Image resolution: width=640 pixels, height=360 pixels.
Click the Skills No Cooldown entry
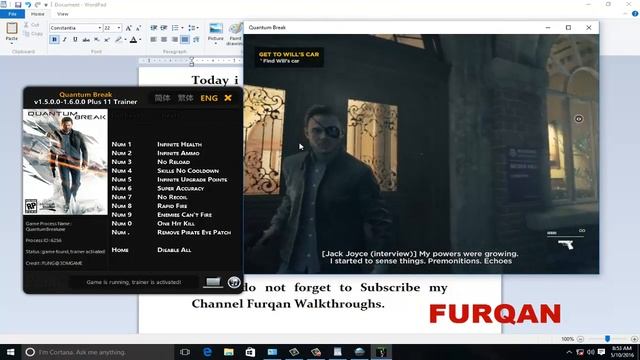[x=188, y=171]
